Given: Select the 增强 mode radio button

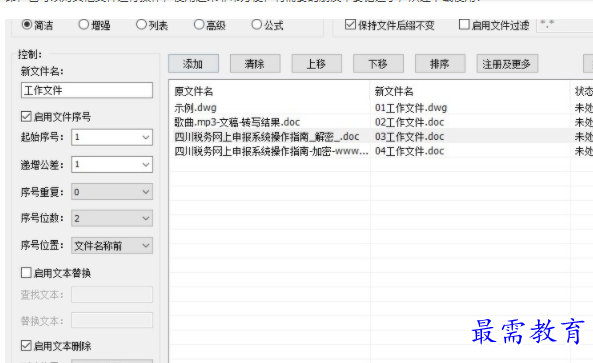Looking at the screenshot, I should 84,25.
